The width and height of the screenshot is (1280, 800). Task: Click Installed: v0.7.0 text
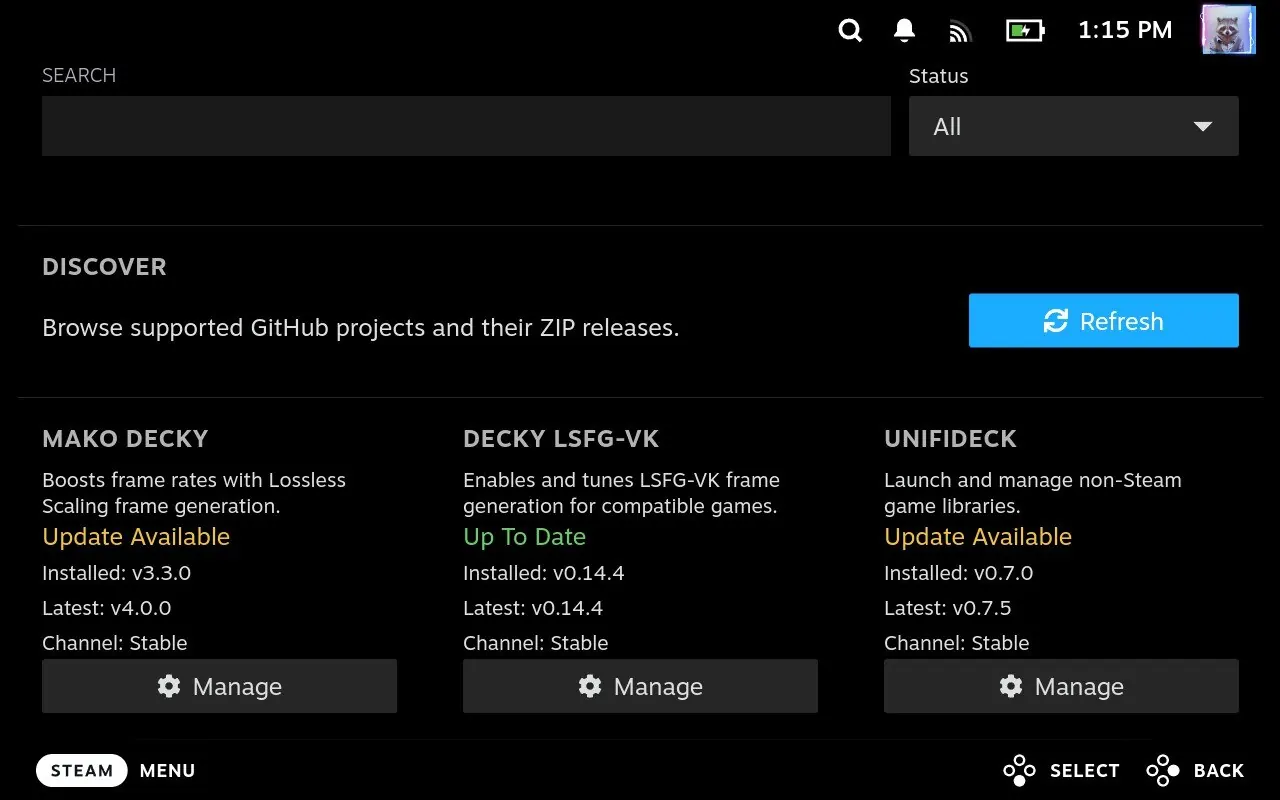click(958, 573)
